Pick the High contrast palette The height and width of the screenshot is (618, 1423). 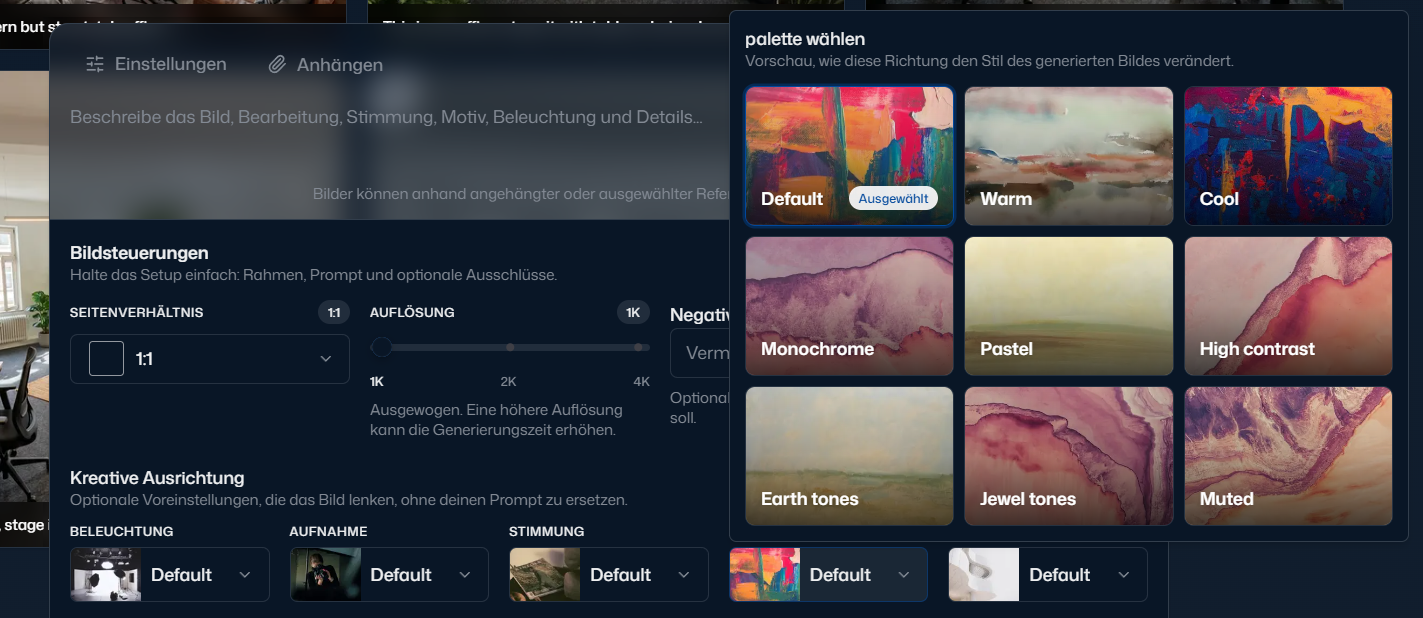pyautogui.click(x=1288, y=306)
